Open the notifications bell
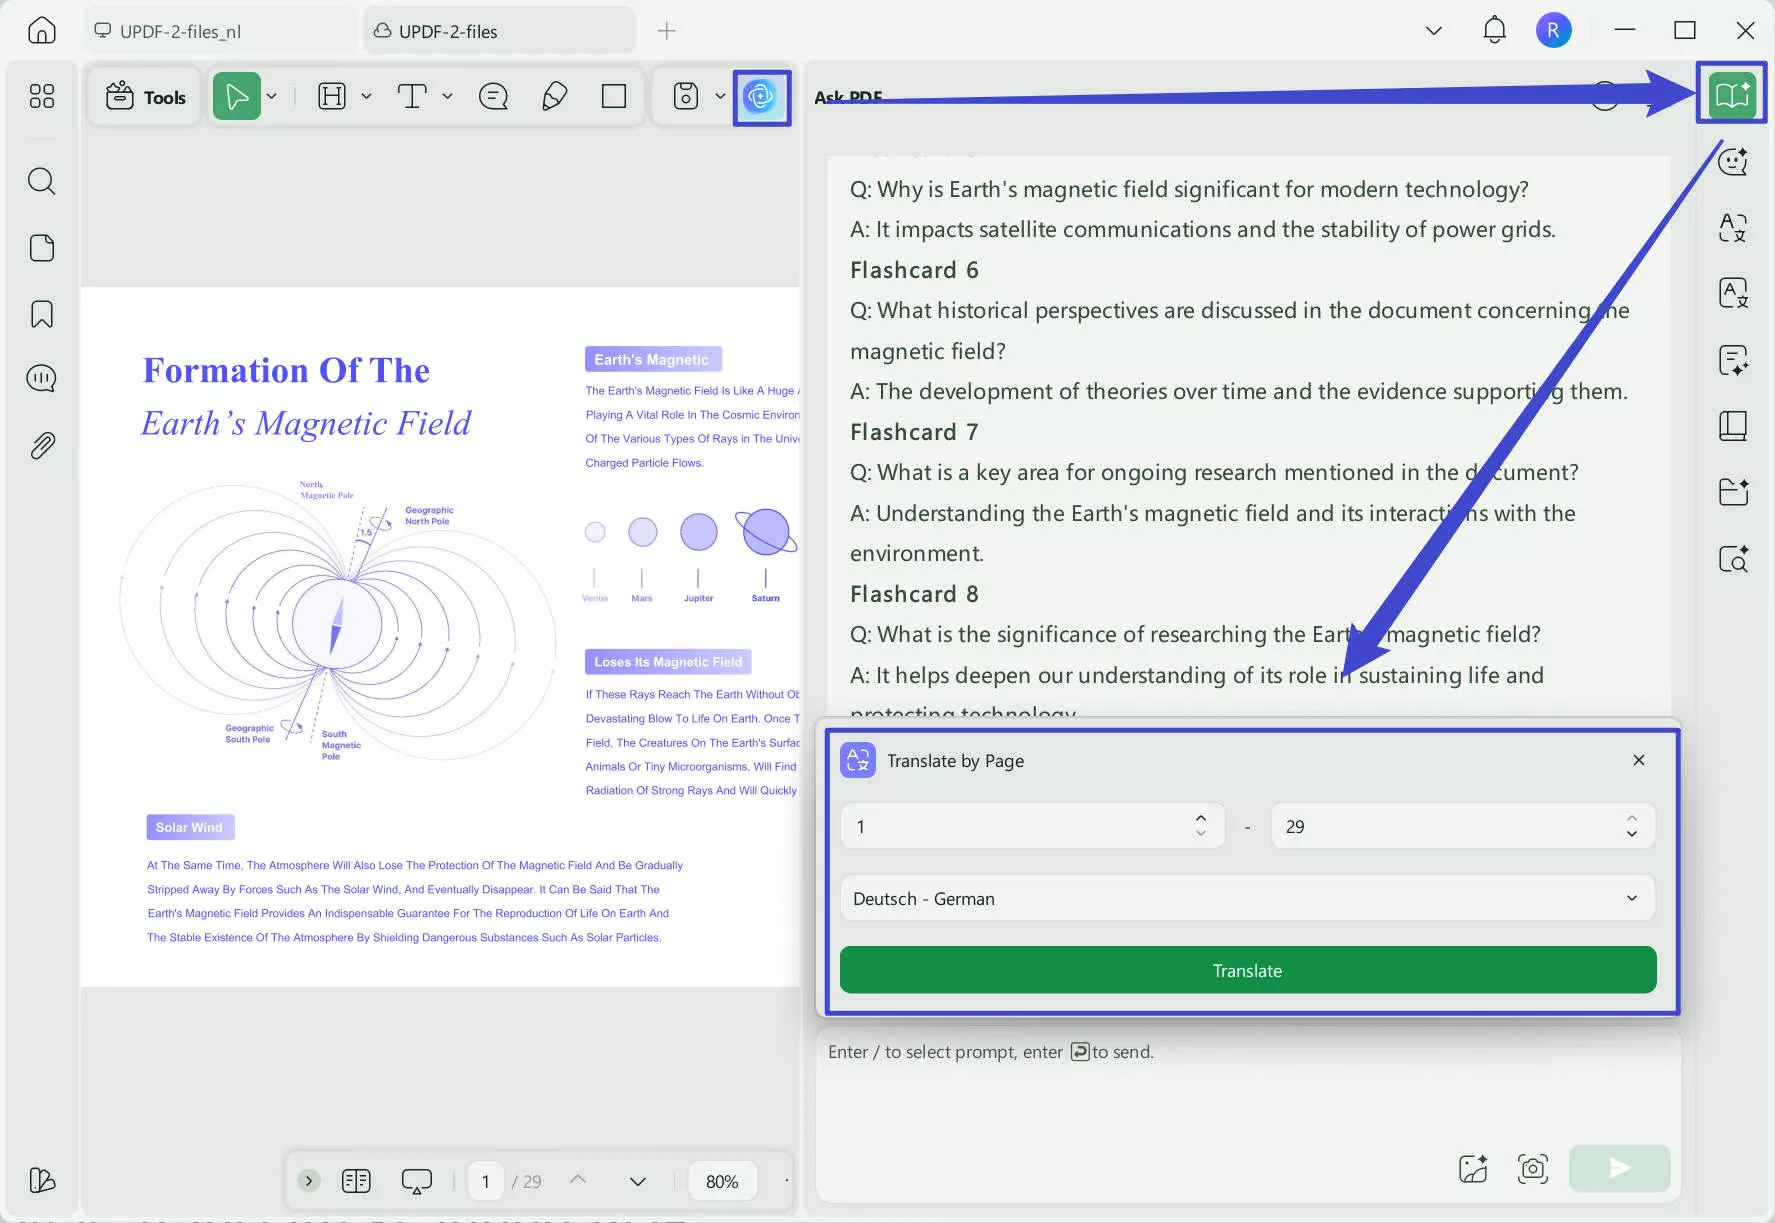1775x1223 pixels. 1494,31
